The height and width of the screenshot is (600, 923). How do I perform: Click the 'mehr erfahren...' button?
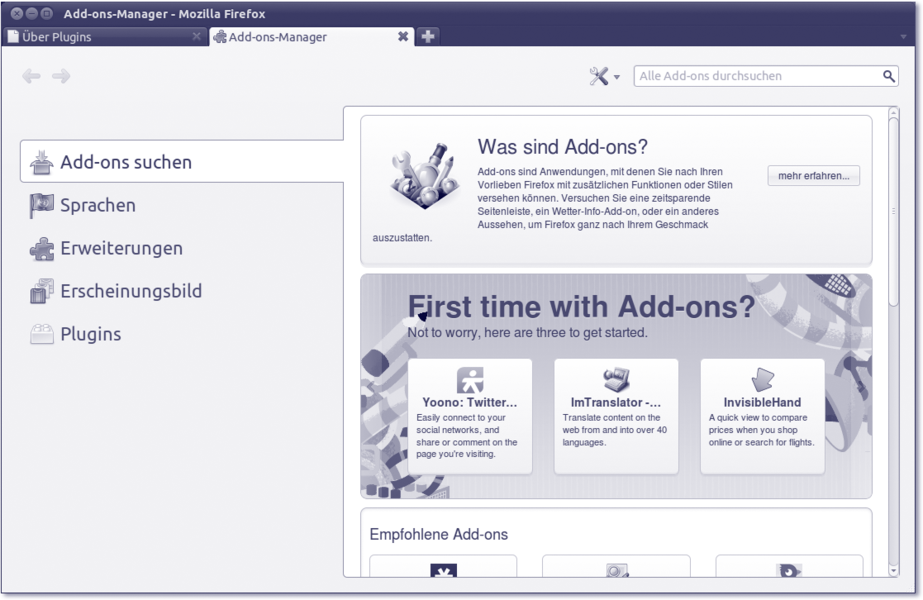pyautogui.click(x=813, y=176)
